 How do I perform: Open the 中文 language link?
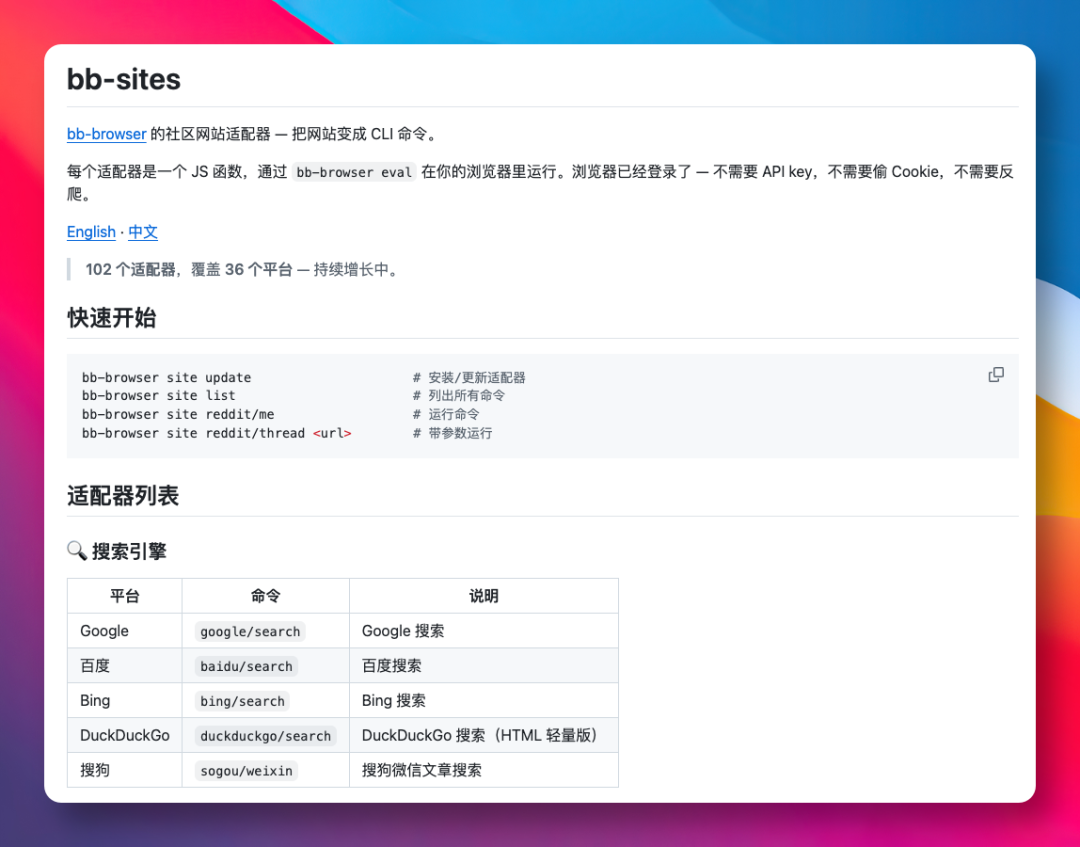point(143,232)
